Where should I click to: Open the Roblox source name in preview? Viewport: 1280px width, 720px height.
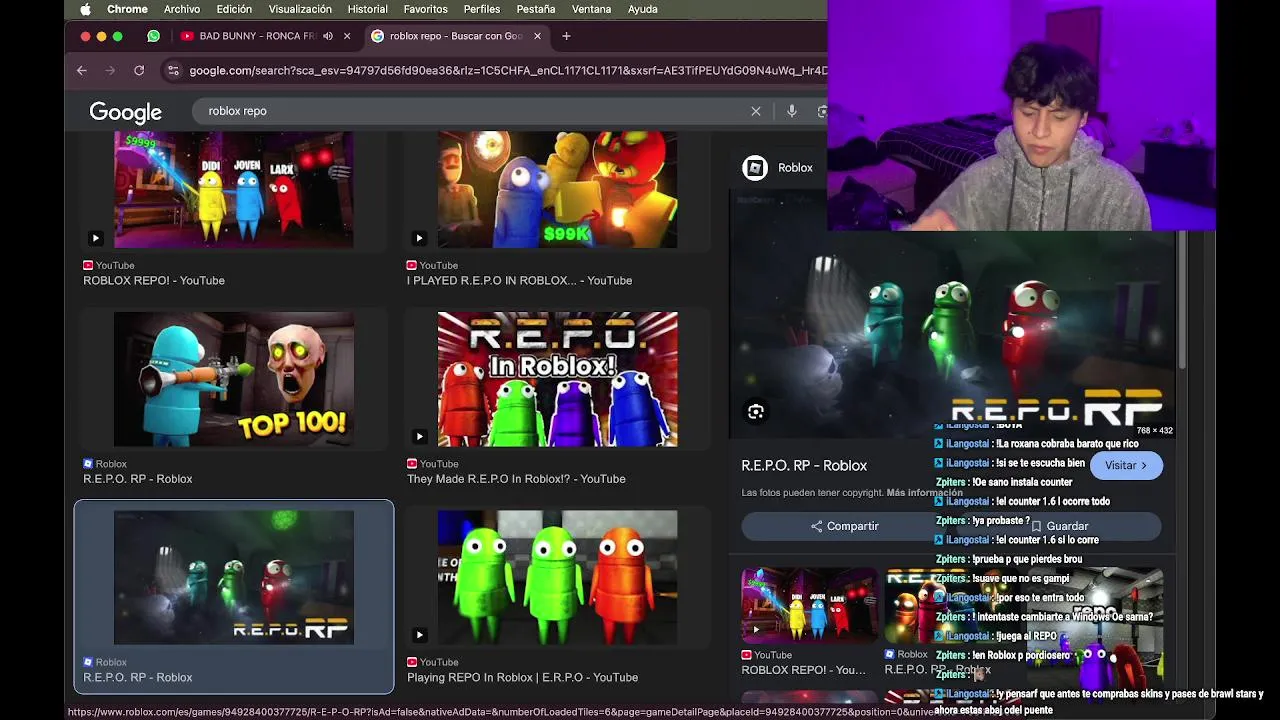coord(795,168)
